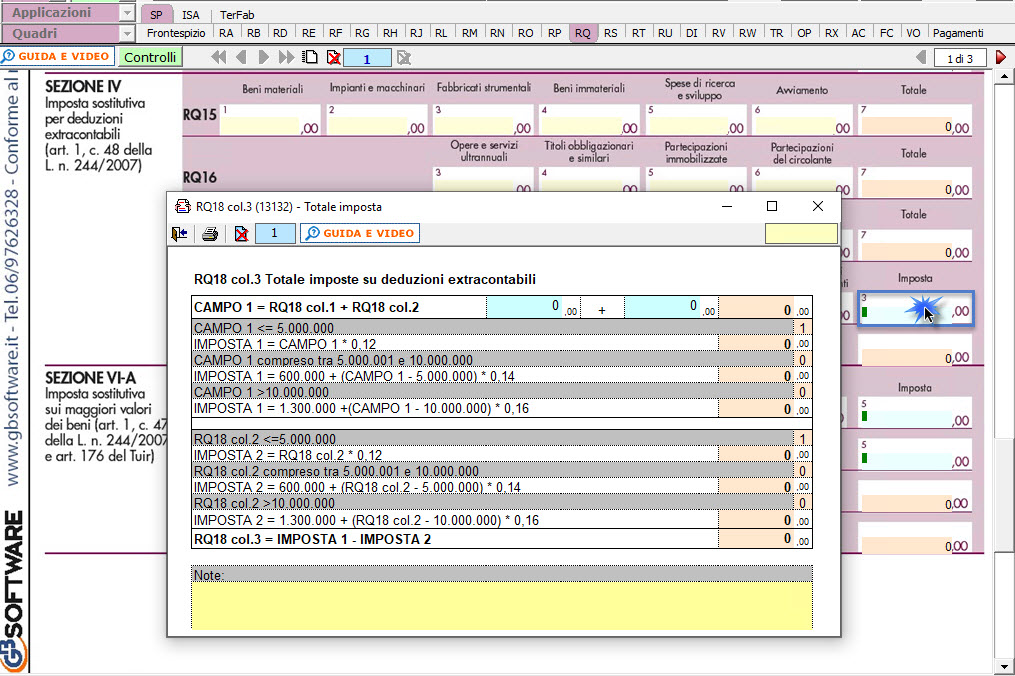
Task: Go to the next module page
Action: 263,58
